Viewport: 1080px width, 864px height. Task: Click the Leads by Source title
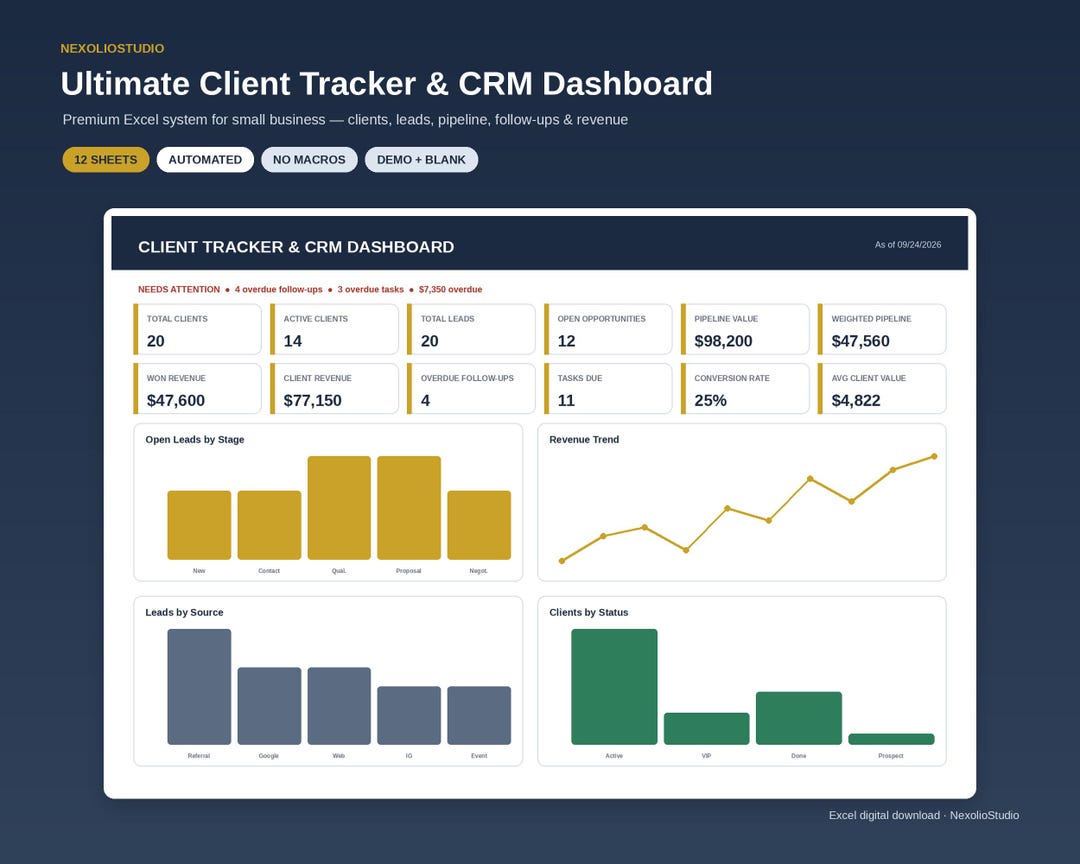(x=185, y=613)
